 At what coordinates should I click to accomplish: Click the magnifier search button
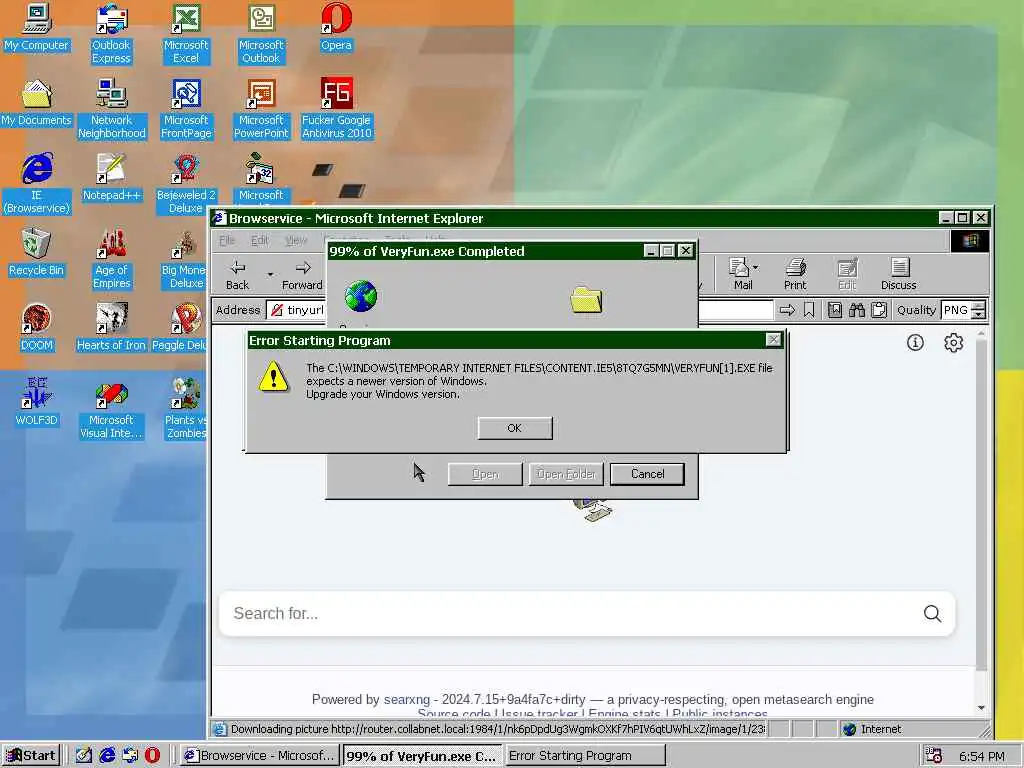pyautogui.click(x=933, y=613)
